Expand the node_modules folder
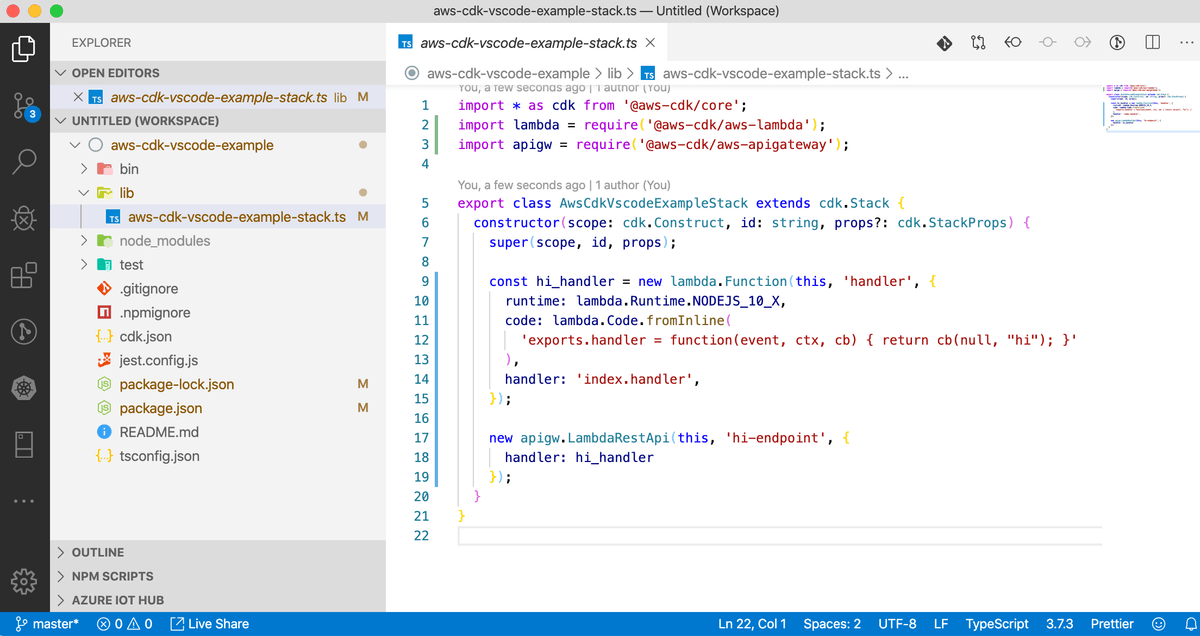The width and height of the screenshot is (1200, 636). pos(133,240)
